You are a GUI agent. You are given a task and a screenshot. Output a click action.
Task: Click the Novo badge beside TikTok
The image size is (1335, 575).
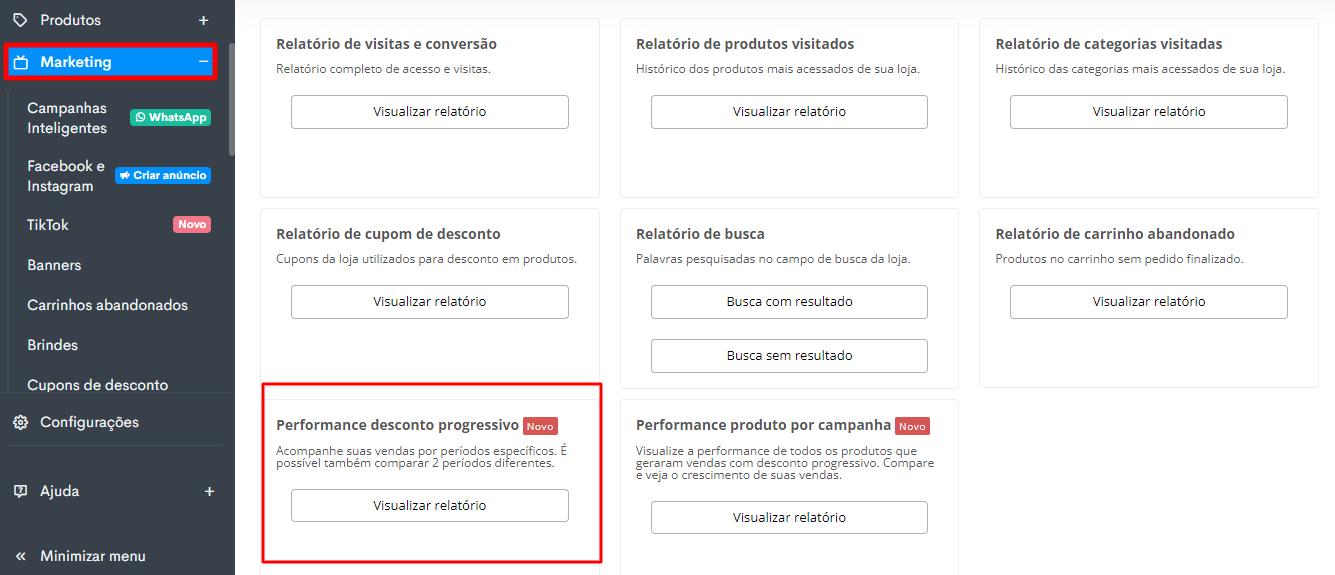192,225
